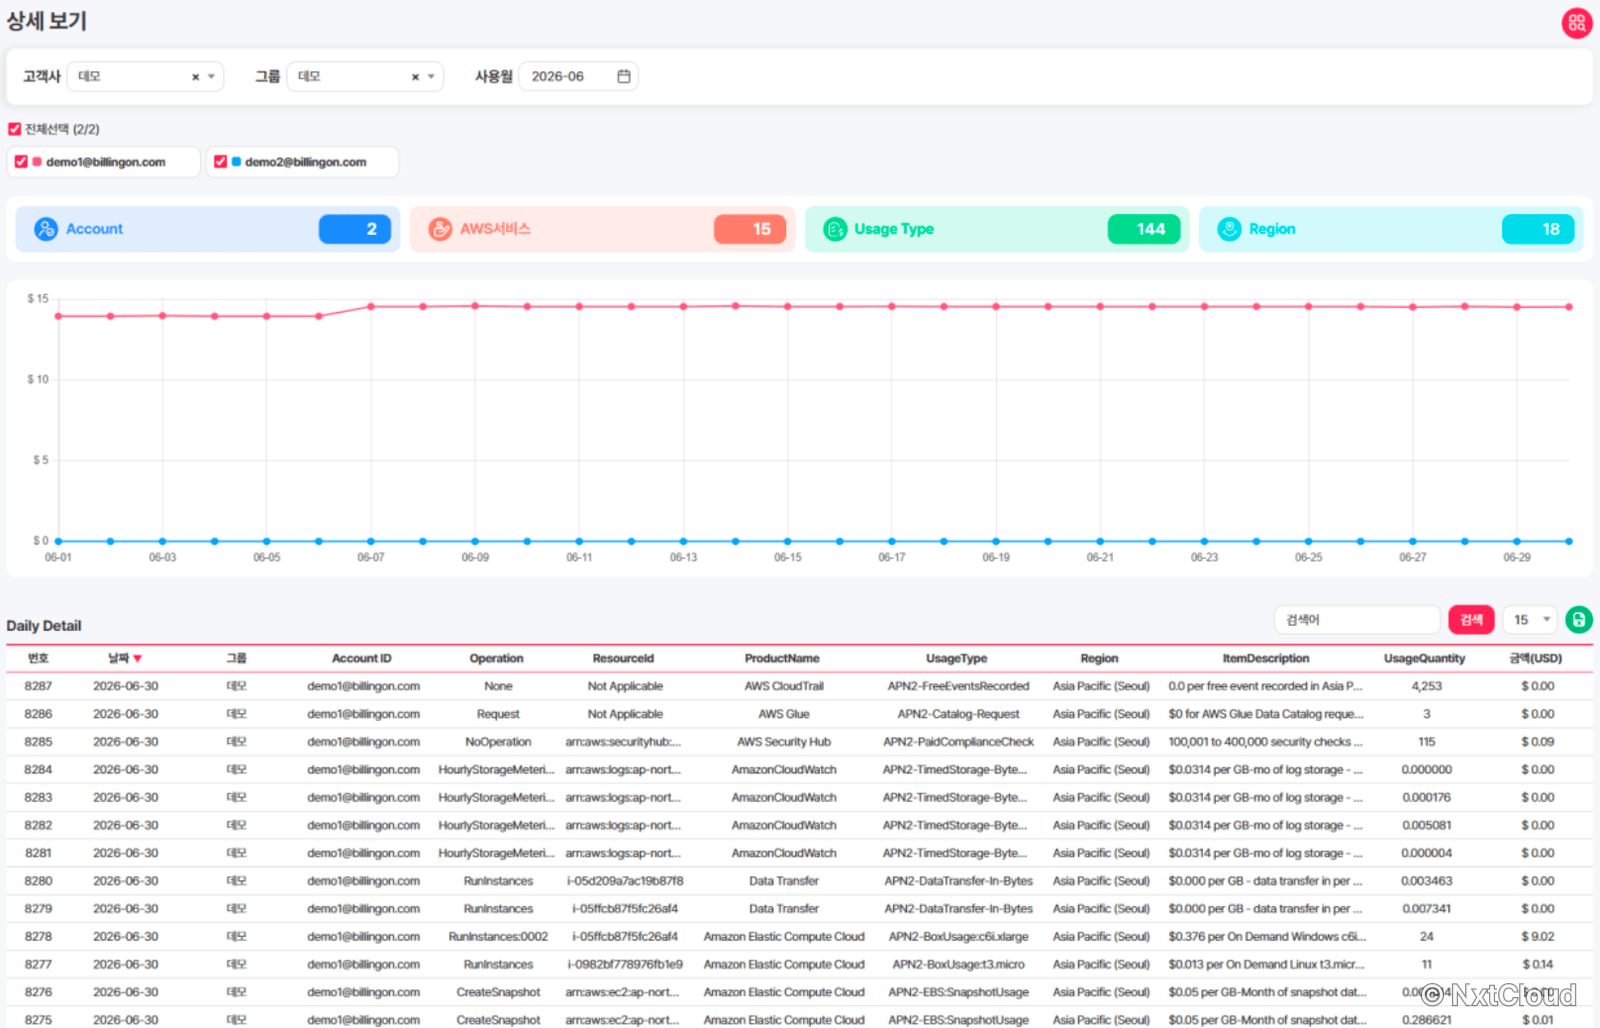This screenshot has height=1028, width=1600.
Task: Click the 2026-06 usage month field
Action: [578, 77]
